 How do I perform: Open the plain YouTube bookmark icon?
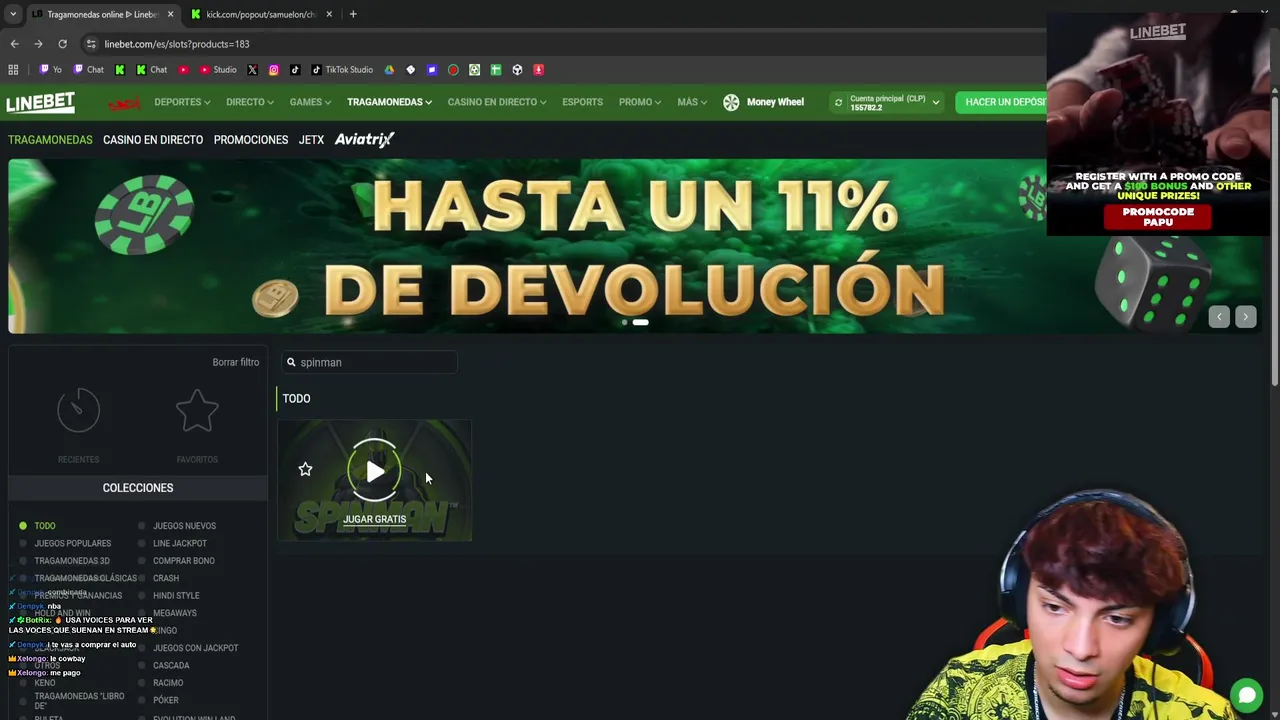[183, 70]
